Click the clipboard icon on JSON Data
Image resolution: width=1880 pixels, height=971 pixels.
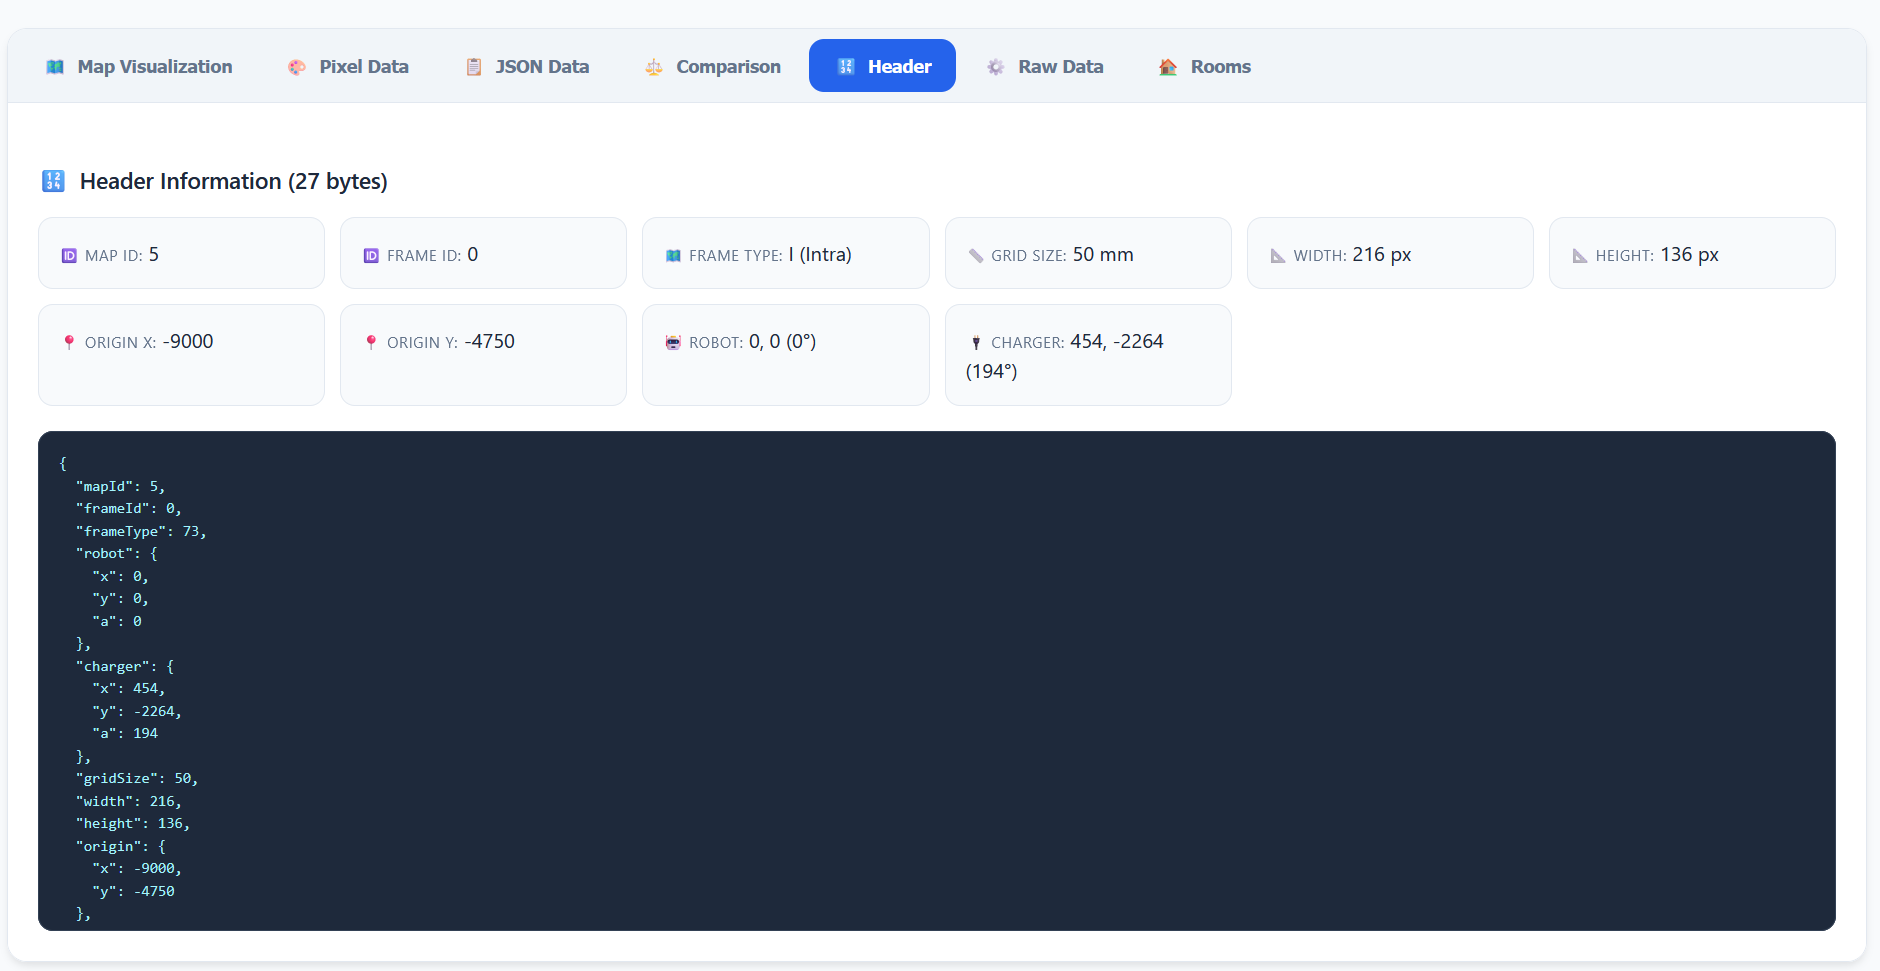point(474,67)
